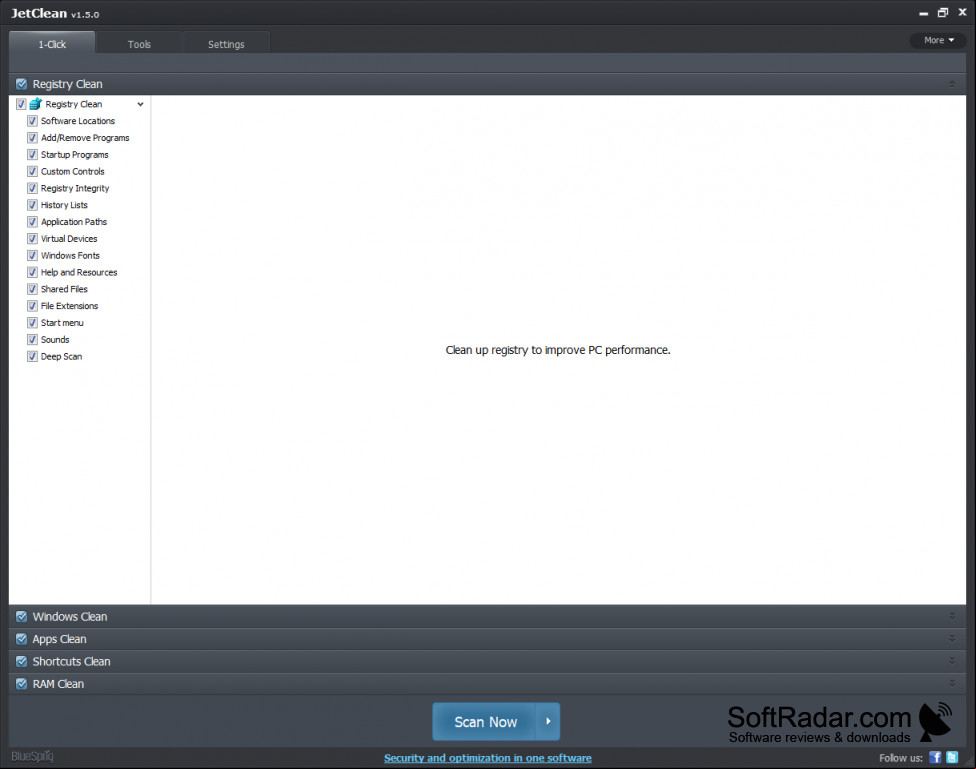Disable Deep Scan checkbox
The image size is (976, 769).
[x=32, y=356]
